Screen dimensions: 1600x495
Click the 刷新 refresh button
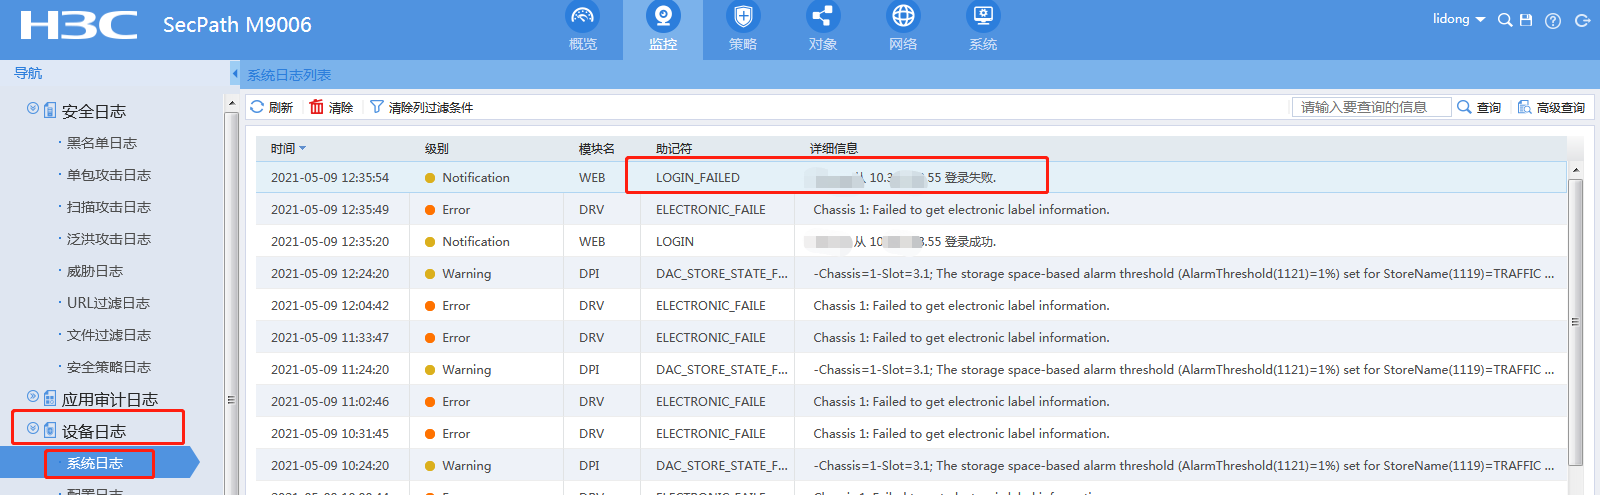click(271, 107)
